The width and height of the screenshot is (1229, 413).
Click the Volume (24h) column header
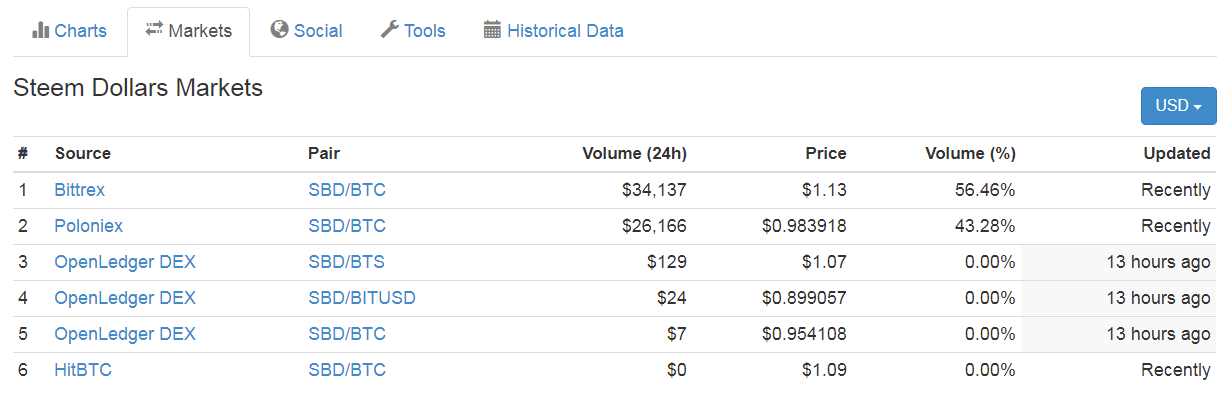(x=634, y=154)
